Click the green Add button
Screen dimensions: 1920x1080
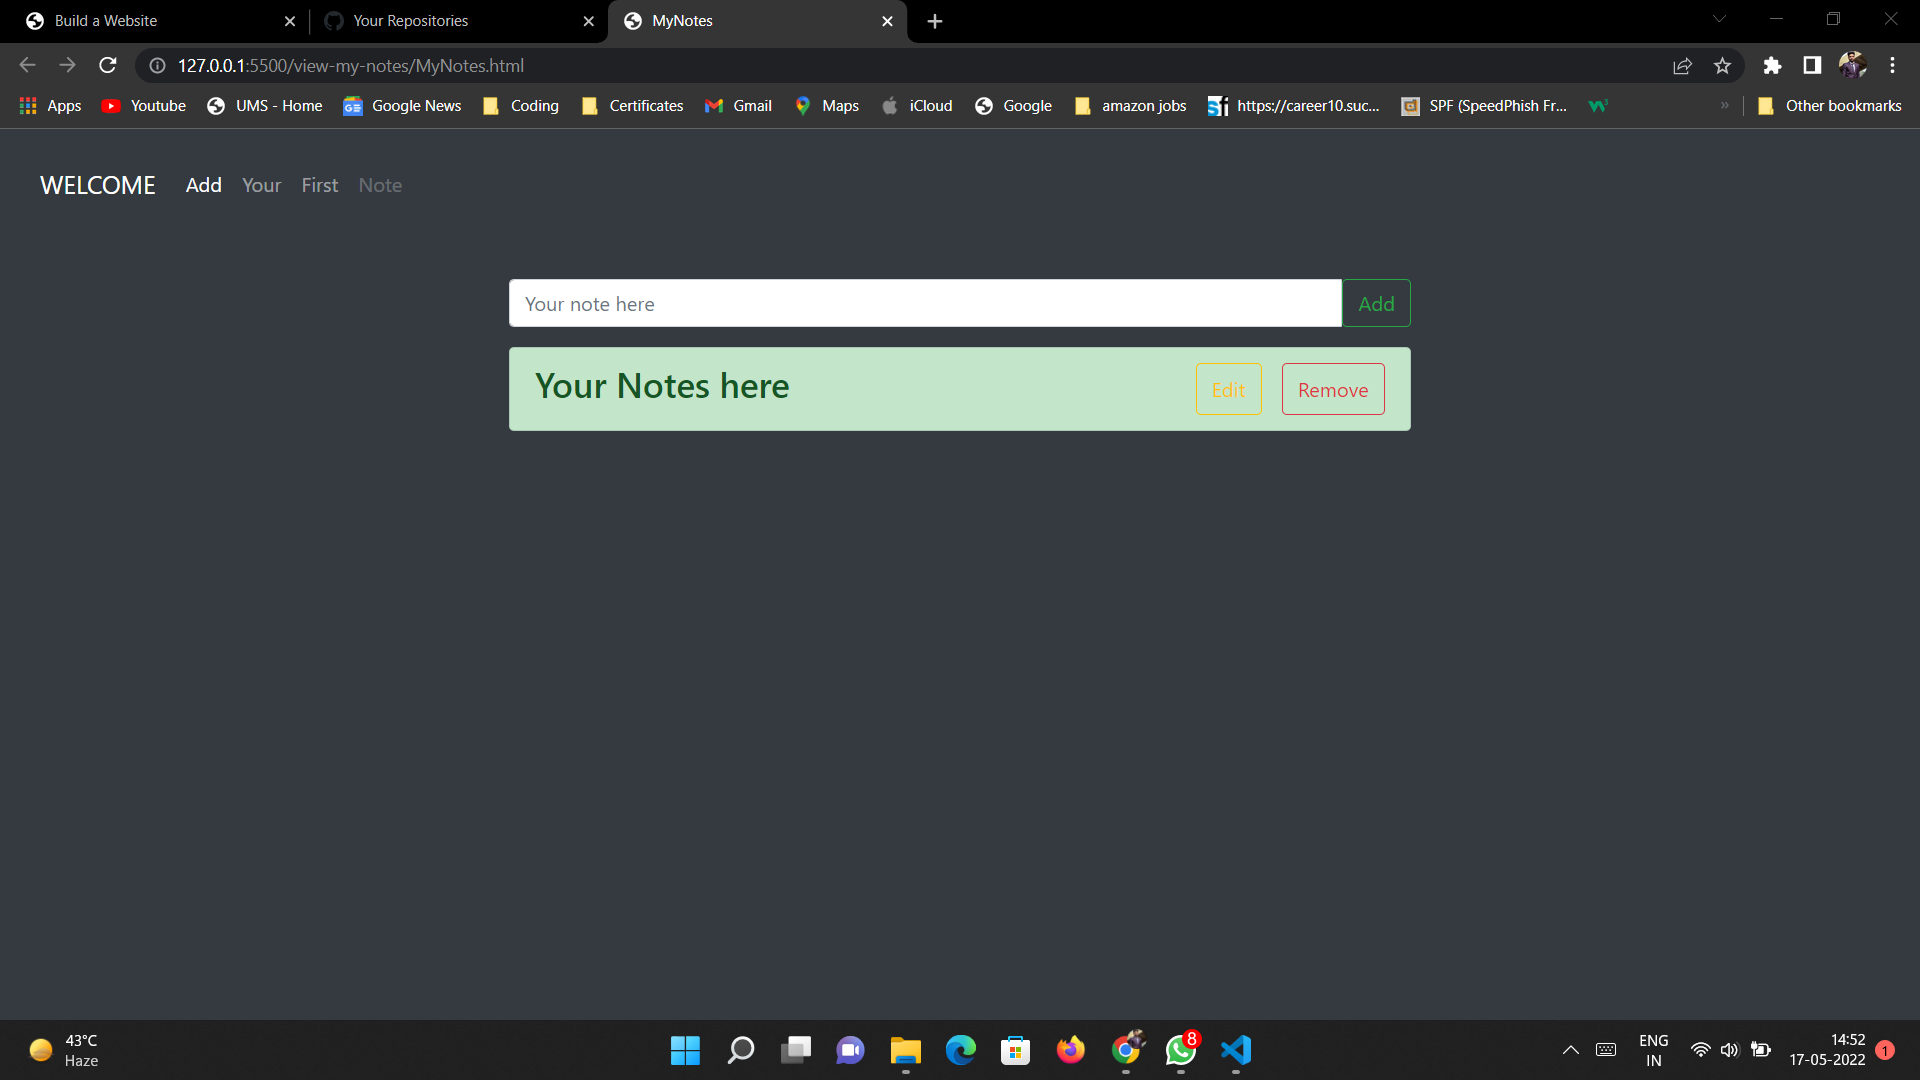tap(1376, 303)
